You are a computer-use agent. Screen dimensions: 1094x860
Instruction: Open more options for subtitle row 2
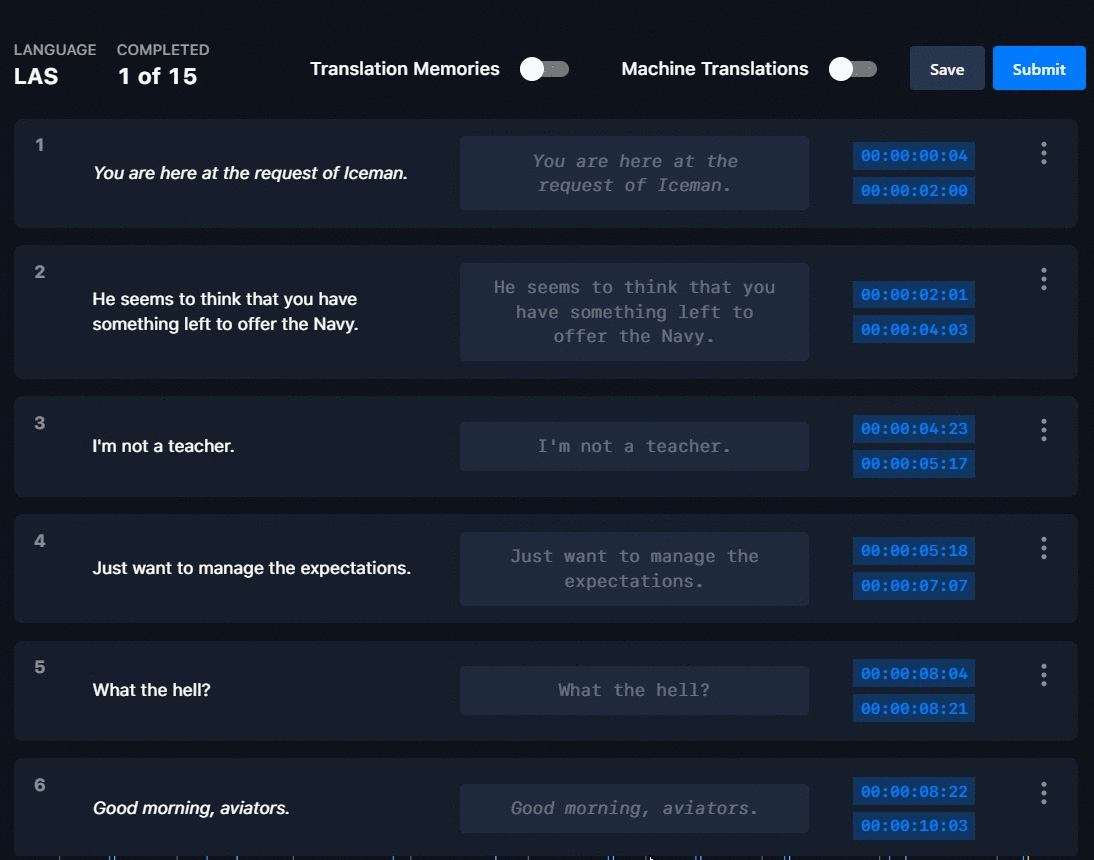point(1044,280)
